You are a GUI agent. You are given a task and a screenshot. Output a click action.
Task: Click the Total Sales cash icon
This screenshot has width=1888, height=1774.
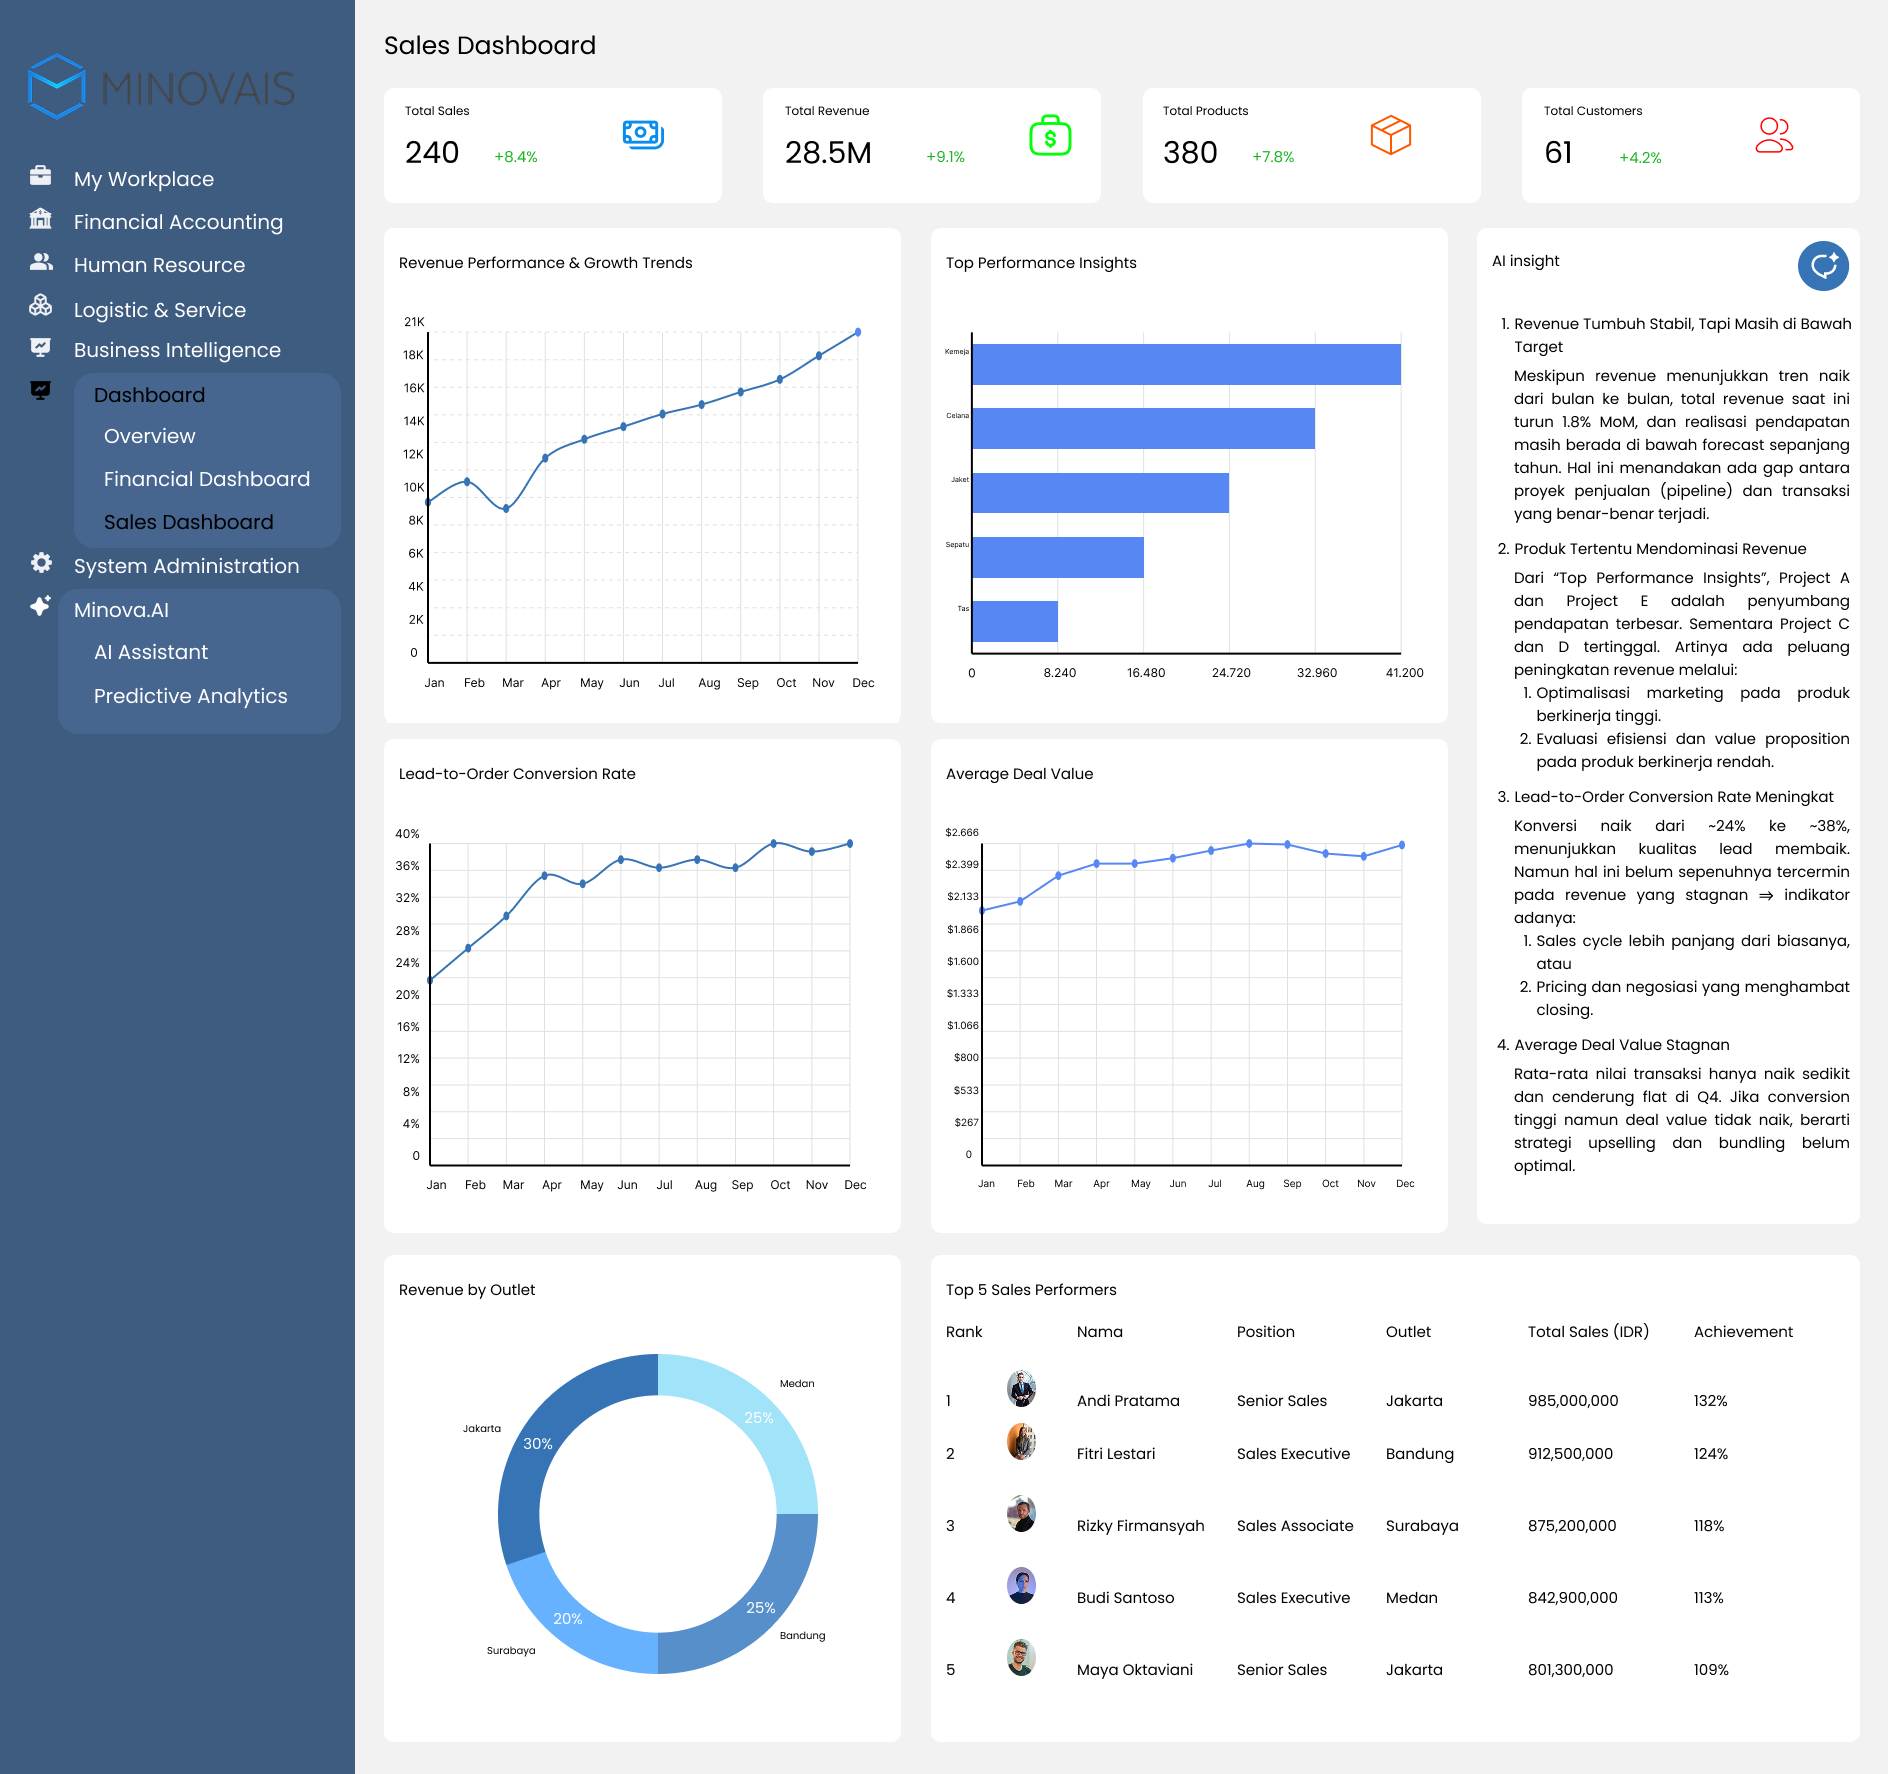pyautogui.click(x=642, y=134)
